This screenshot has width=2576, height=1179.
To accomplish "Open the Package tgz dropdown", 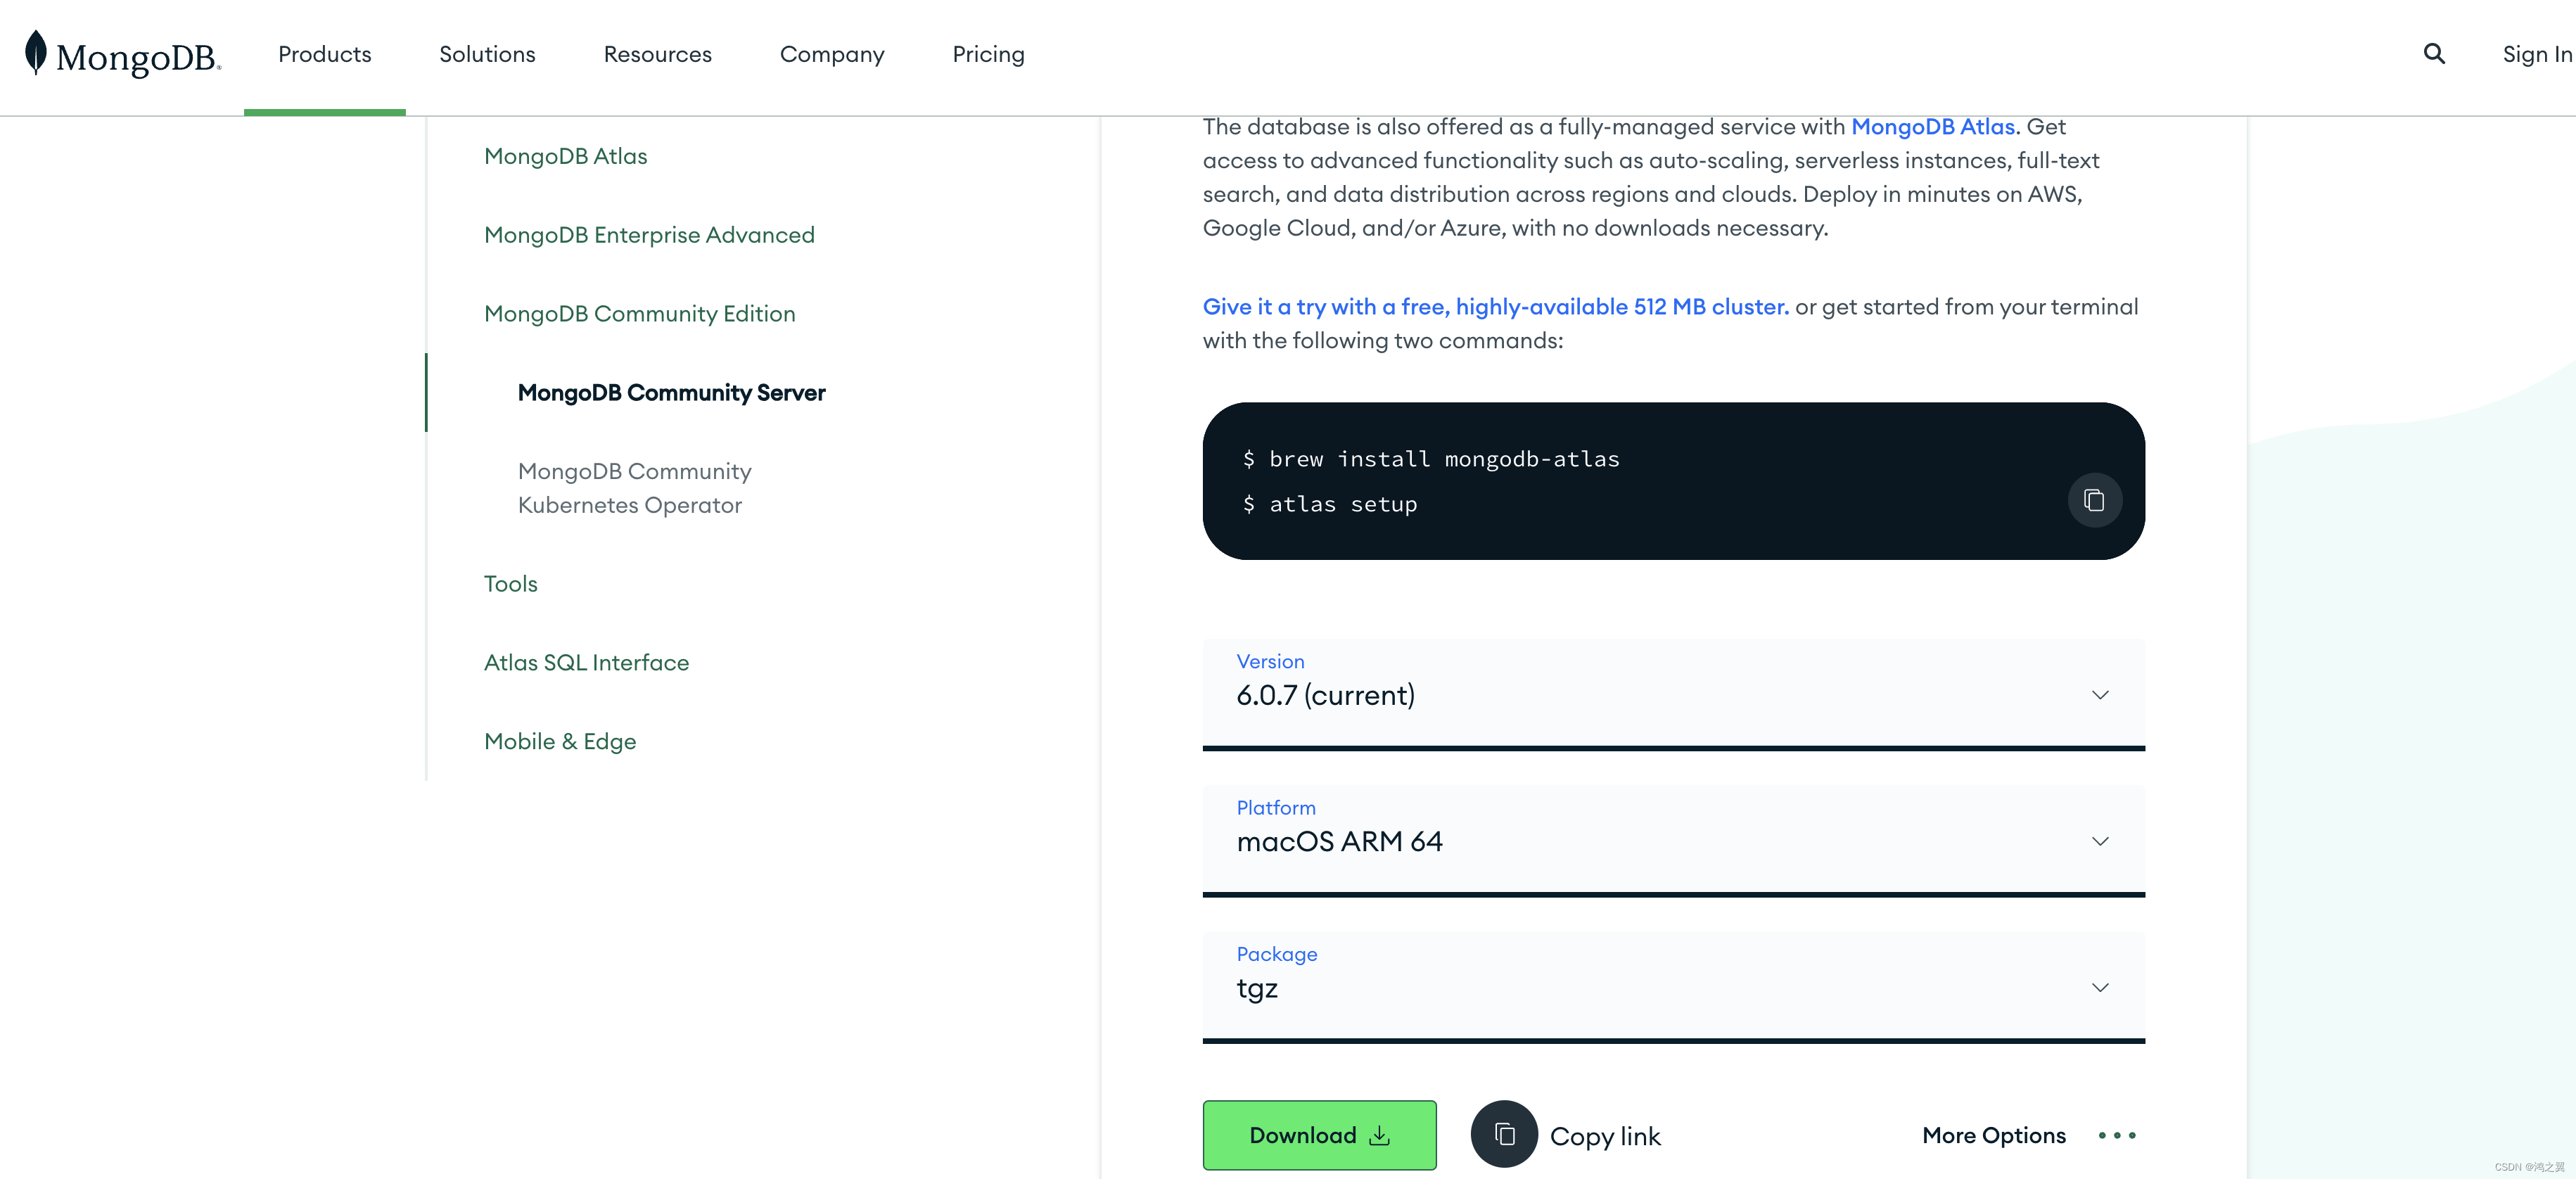I will (x=1673, y=985).
